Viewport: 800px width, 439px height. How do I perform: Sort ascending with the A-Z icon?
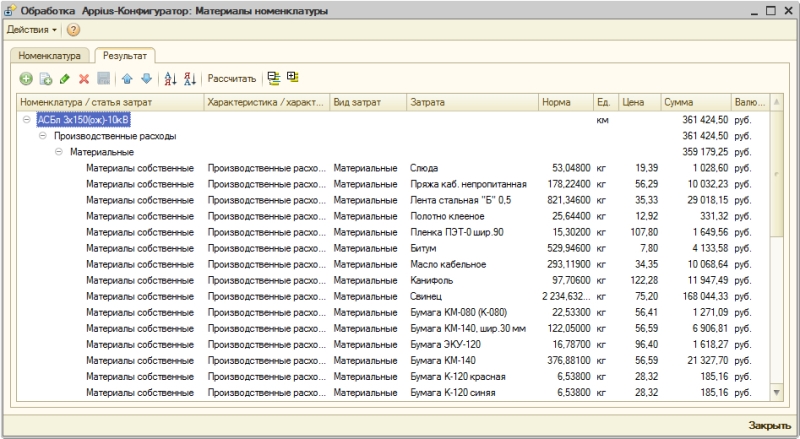pos(170,78)
